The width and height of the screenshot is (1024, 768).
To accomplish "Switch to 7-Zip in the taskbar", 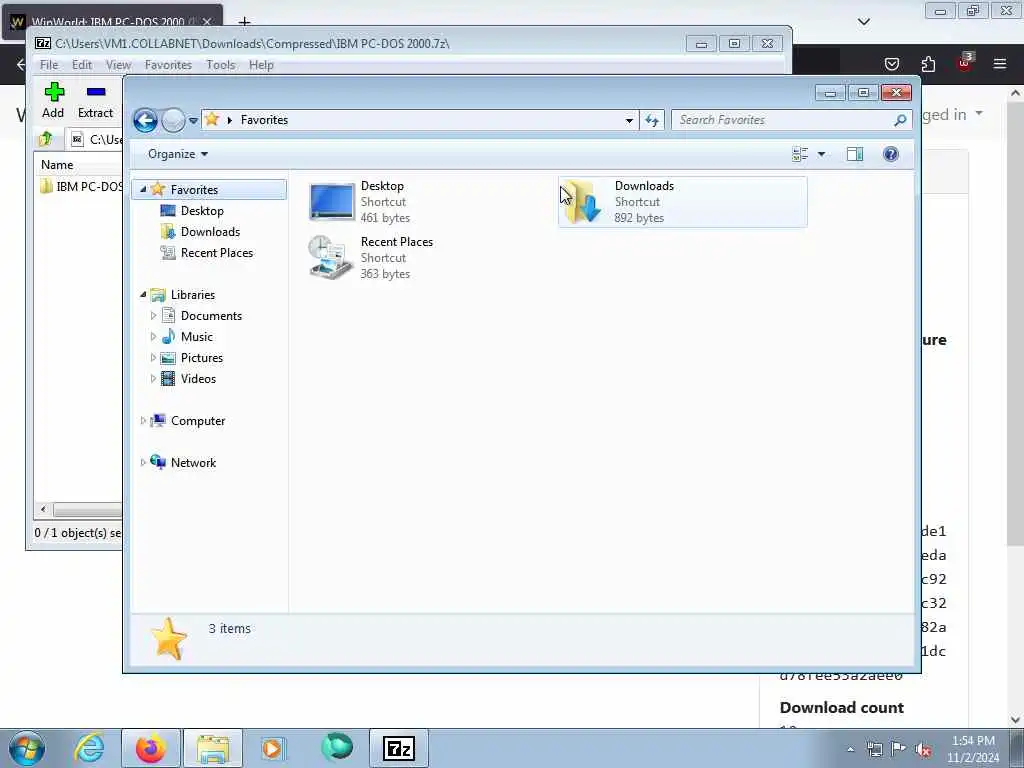I will pos(399,748).
